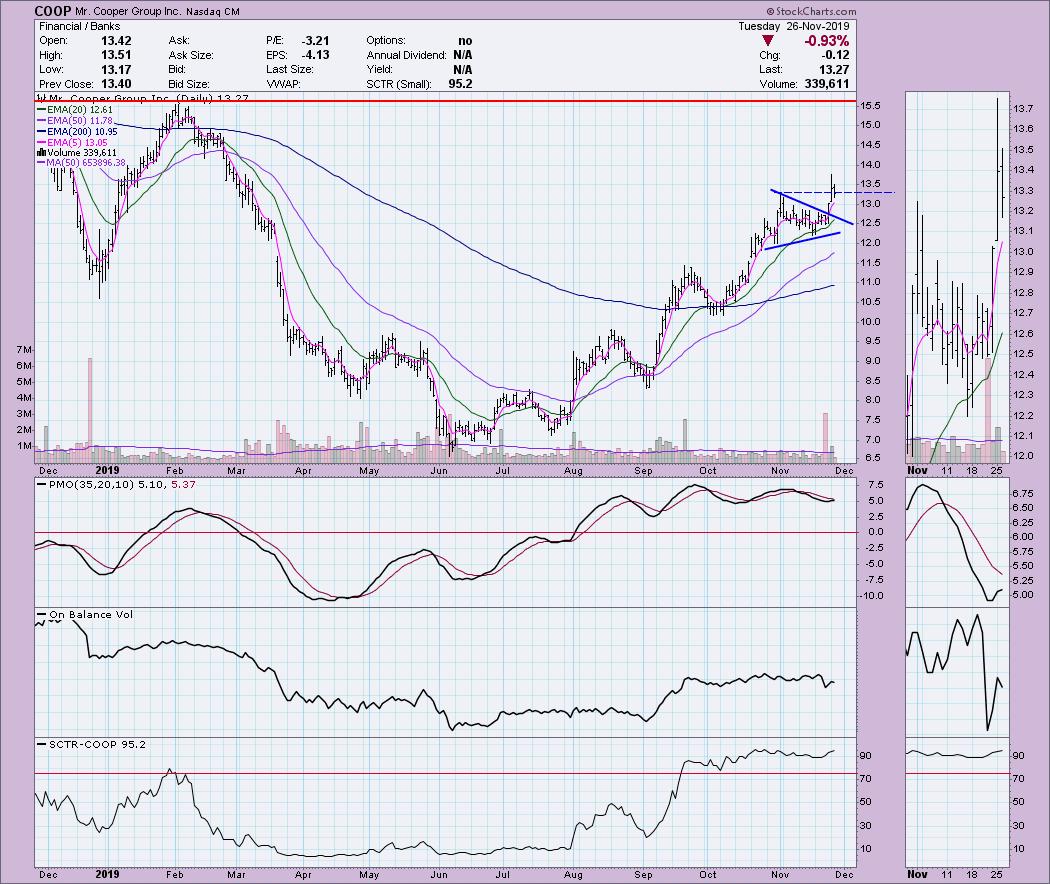1050x884 pixels.
Task: Click the Last price 13.27 in header
Action: click(x=834, y=70)
